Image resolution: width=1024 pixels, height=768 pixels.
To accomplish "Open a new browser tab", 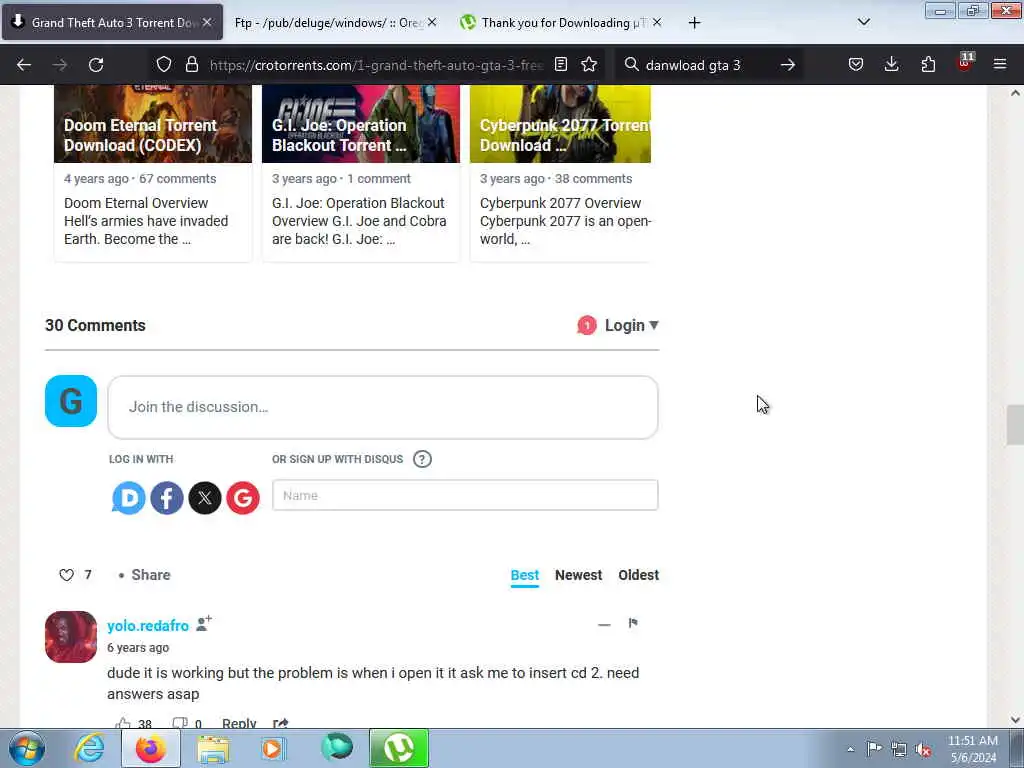I will pyautogui.click(x=694, y=23).
